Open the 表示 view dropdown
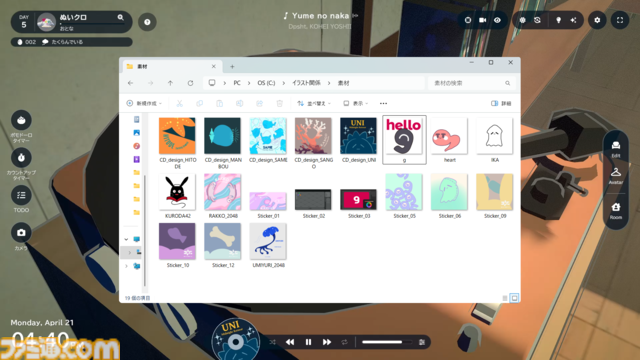640x360 pixels. pos(356,104)
